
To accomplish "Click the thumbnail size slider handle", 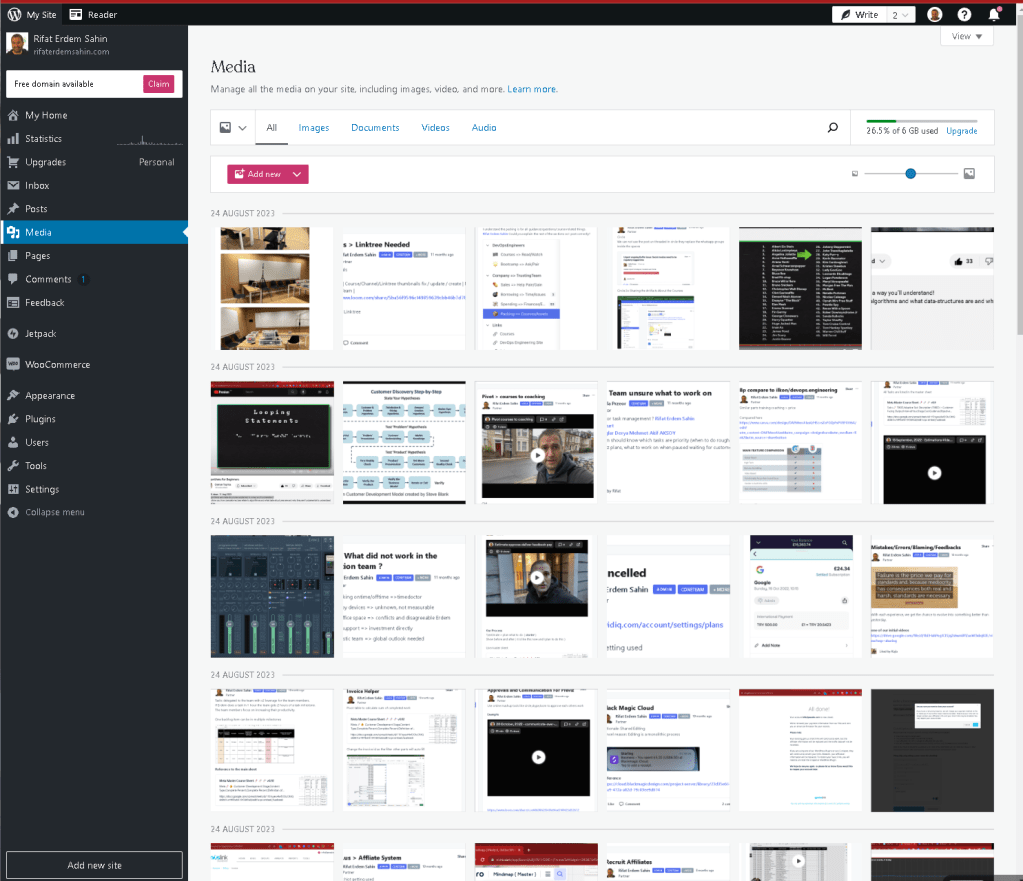I will (x=910, y=174).
